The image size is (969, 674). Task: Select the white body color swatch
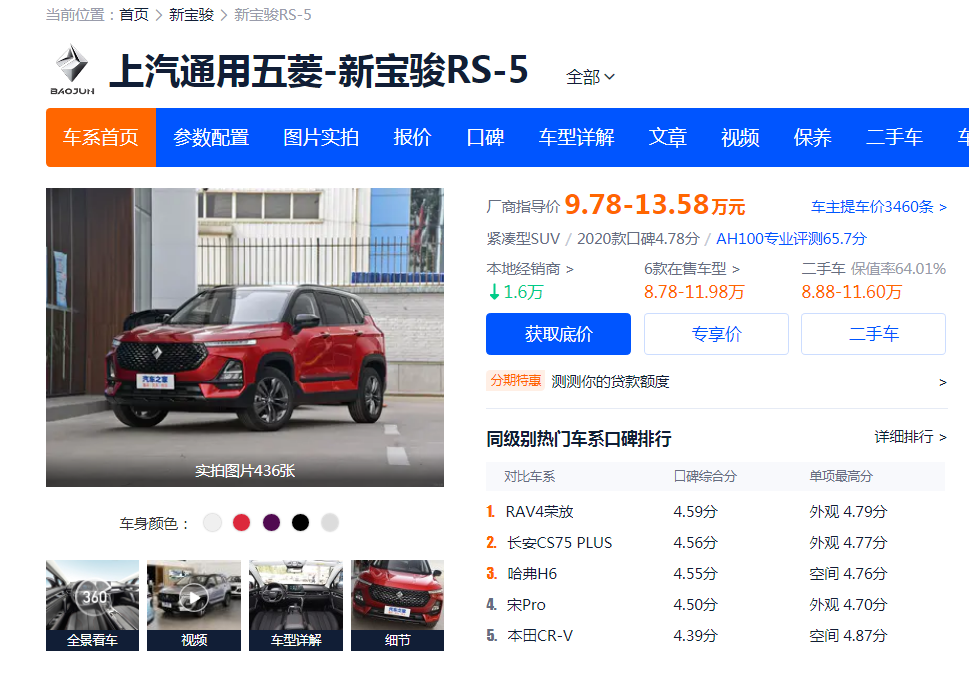(x=212, y=523)
